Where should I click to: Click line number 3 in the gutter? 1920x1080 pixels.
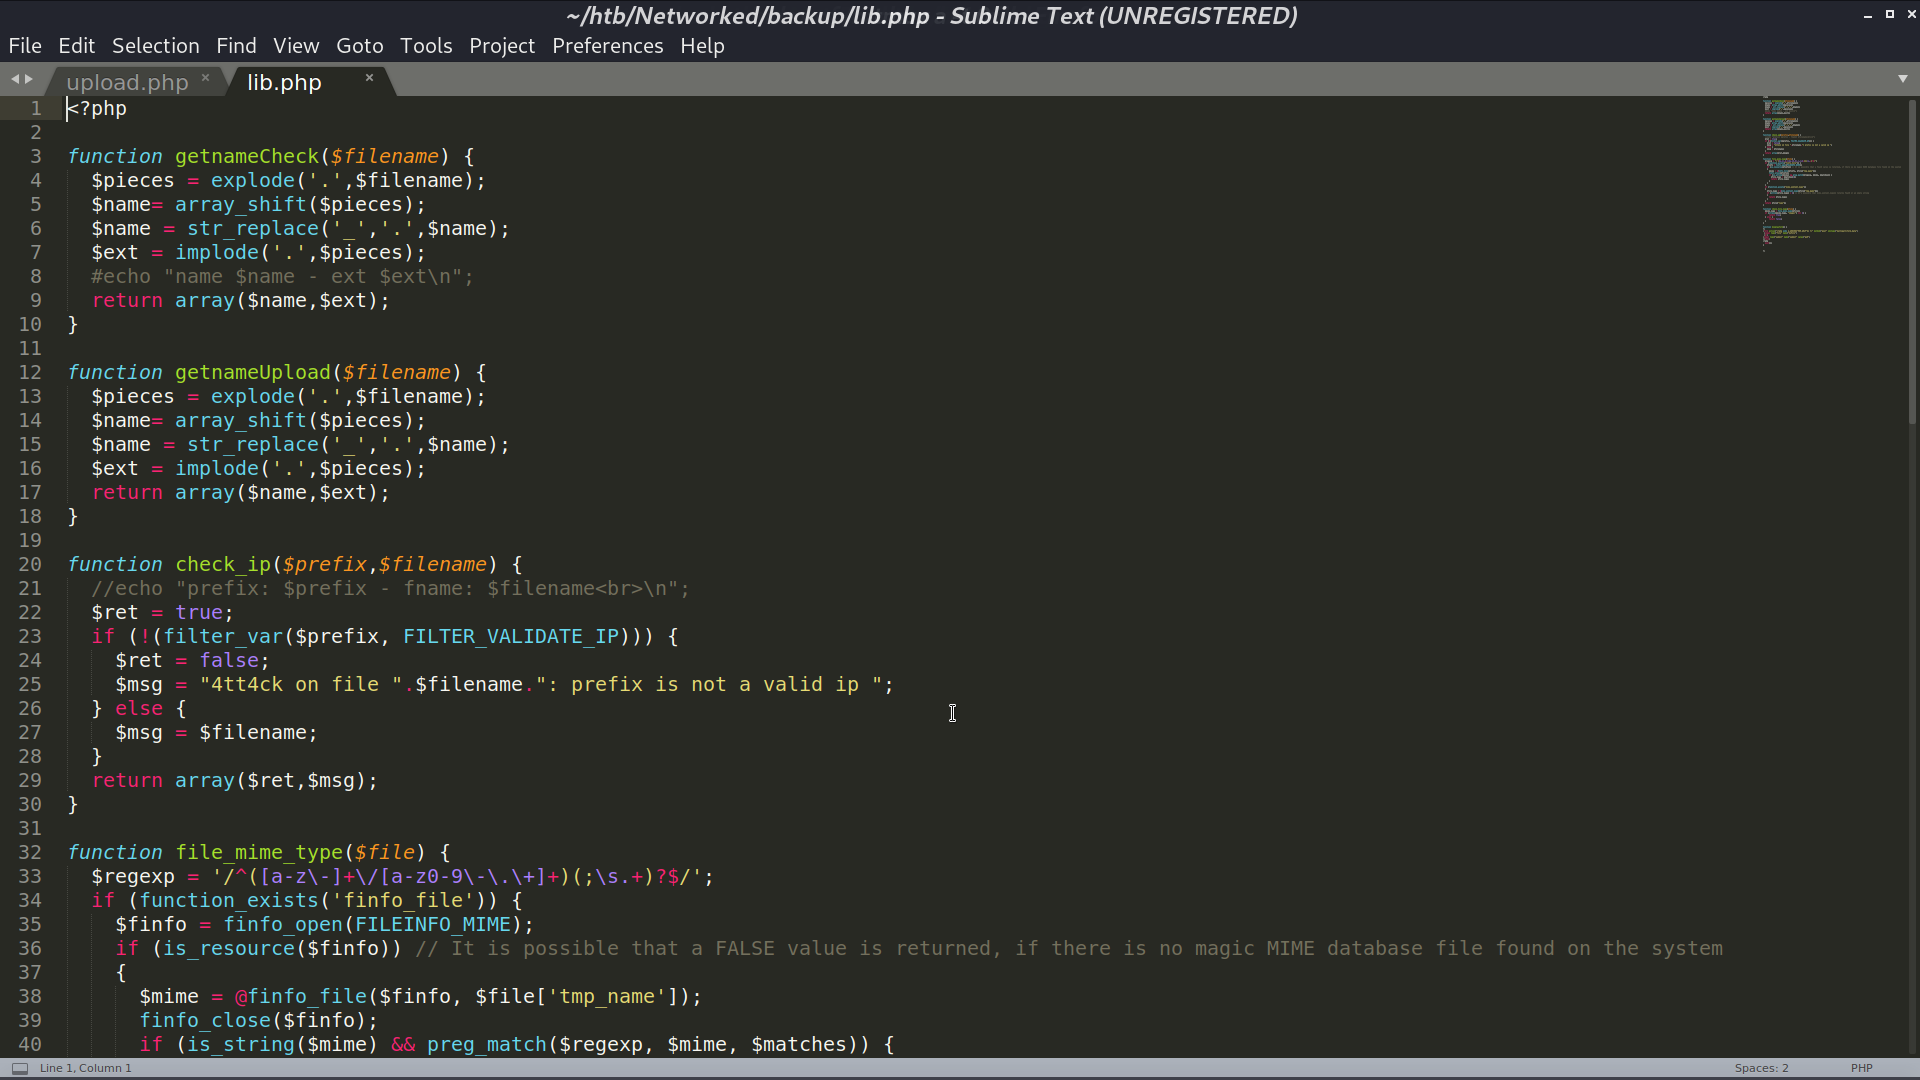tap(36, 156)
